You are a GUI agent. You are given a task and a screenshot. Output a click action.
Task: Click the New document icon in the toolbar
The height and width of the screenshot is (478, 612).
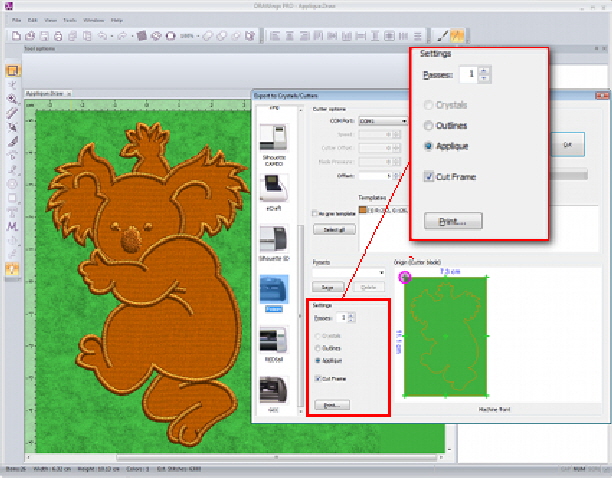16,36
